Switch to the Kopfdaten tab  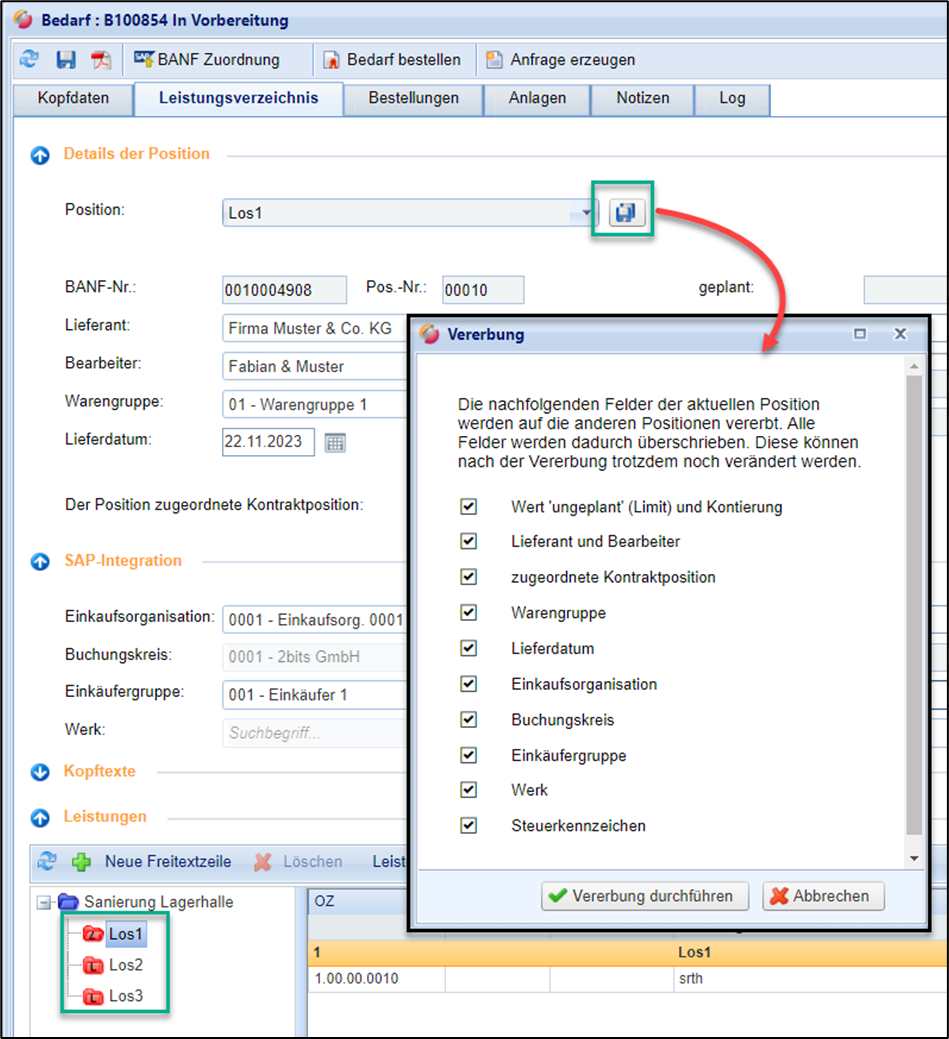pyautogui.click(x=73, y=98)
